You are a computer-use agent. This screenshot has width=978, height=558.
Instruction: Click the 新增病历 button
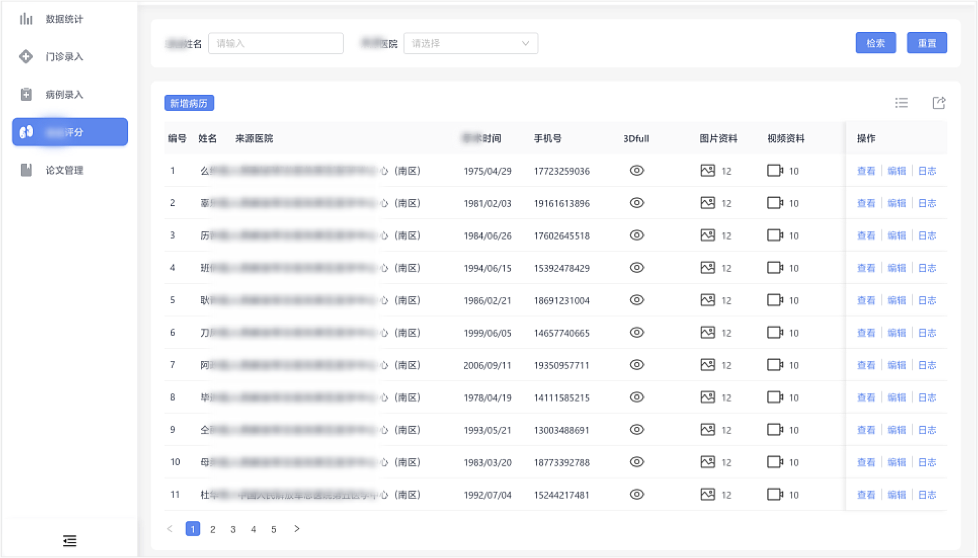[x=189, y=103]
